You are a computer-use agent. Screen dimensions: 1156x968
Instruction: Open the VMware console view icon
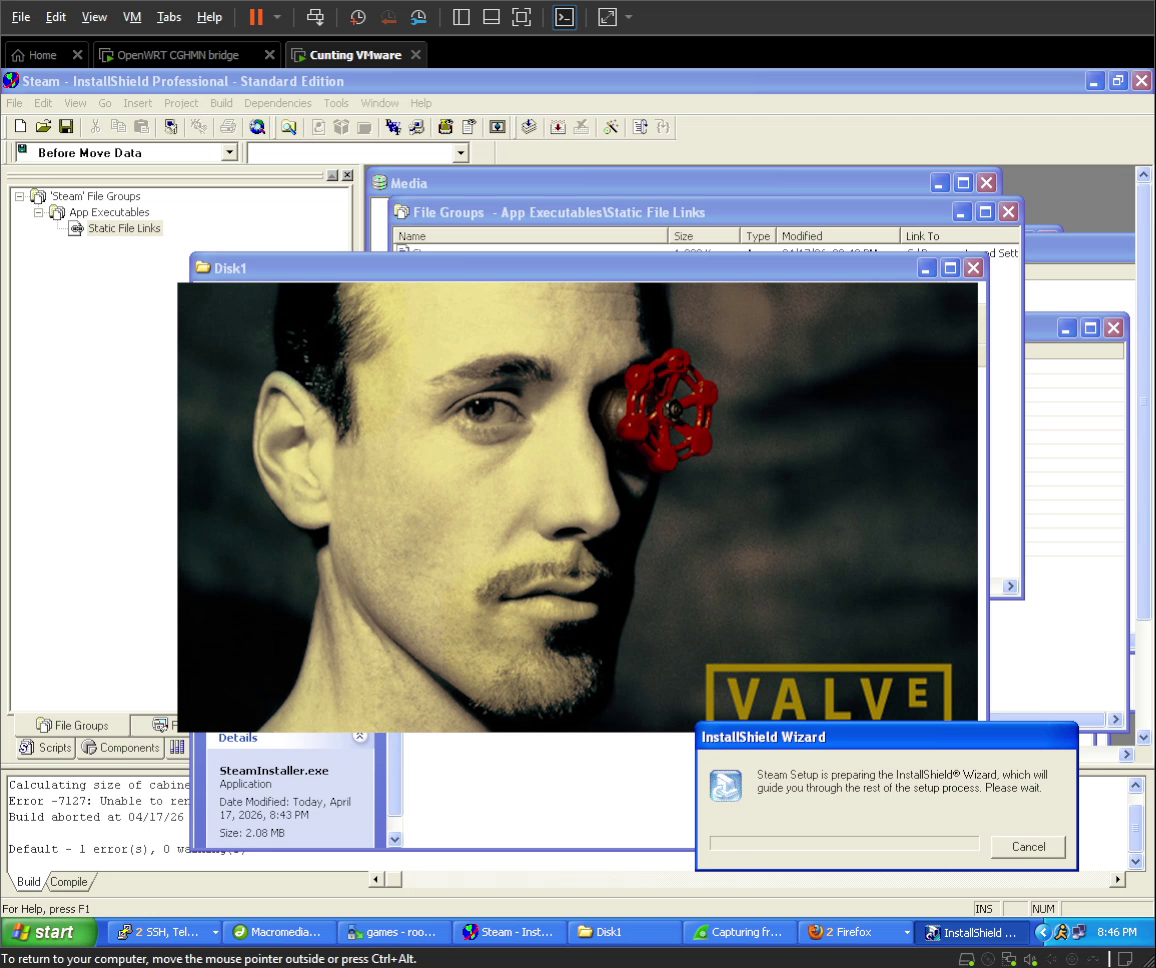tap(564, 17)
